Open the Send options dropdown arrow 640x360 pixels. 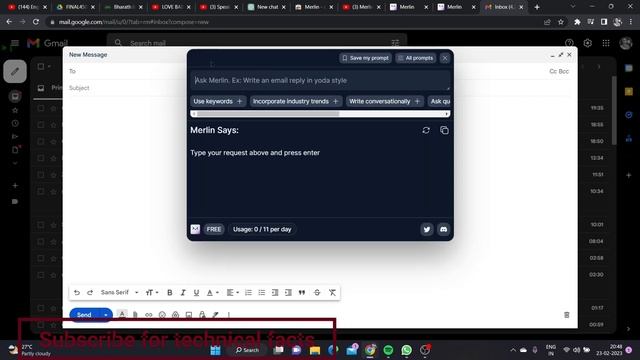[106, 315]
